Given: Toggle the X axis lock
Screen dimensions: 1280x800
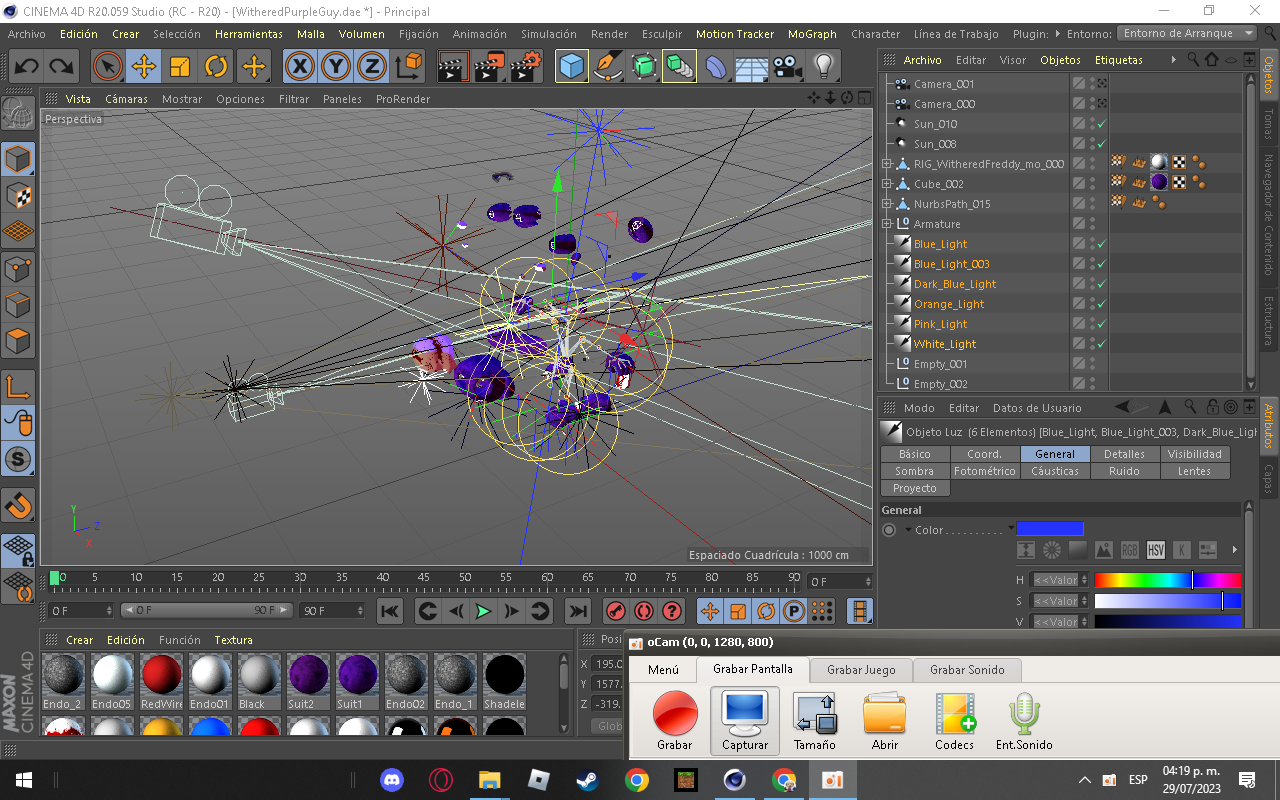Looking at the screenshot, I should coord(299,67).
